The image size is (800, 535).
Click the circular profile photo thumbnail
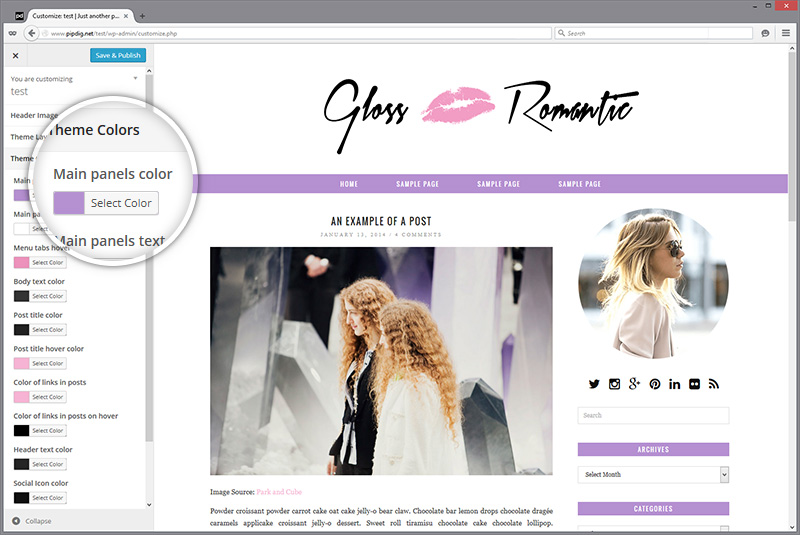click(653, 283)
